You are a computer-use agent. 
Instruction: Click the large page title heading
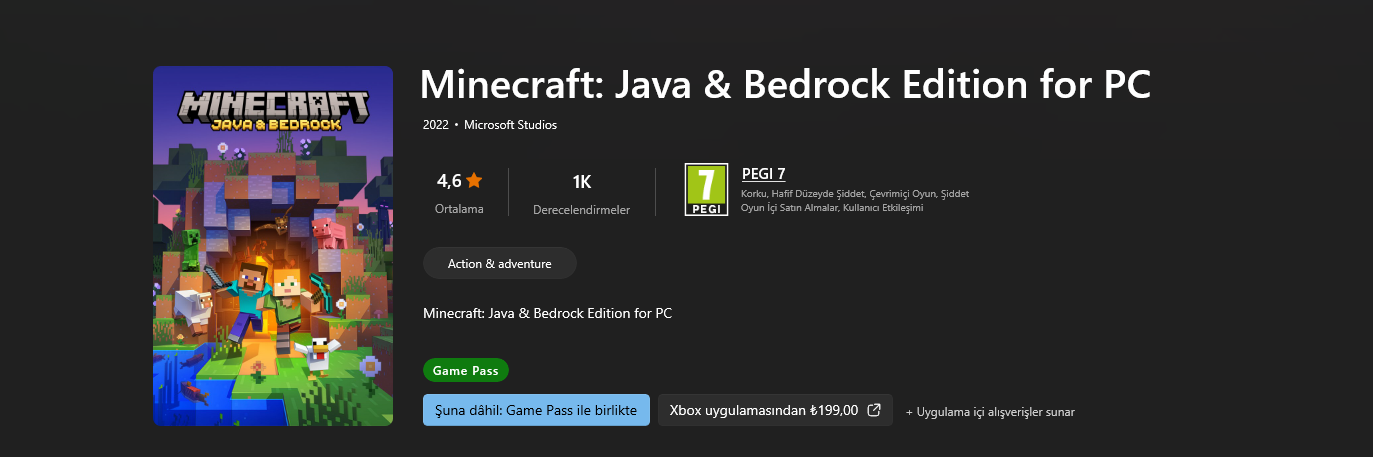785,85
